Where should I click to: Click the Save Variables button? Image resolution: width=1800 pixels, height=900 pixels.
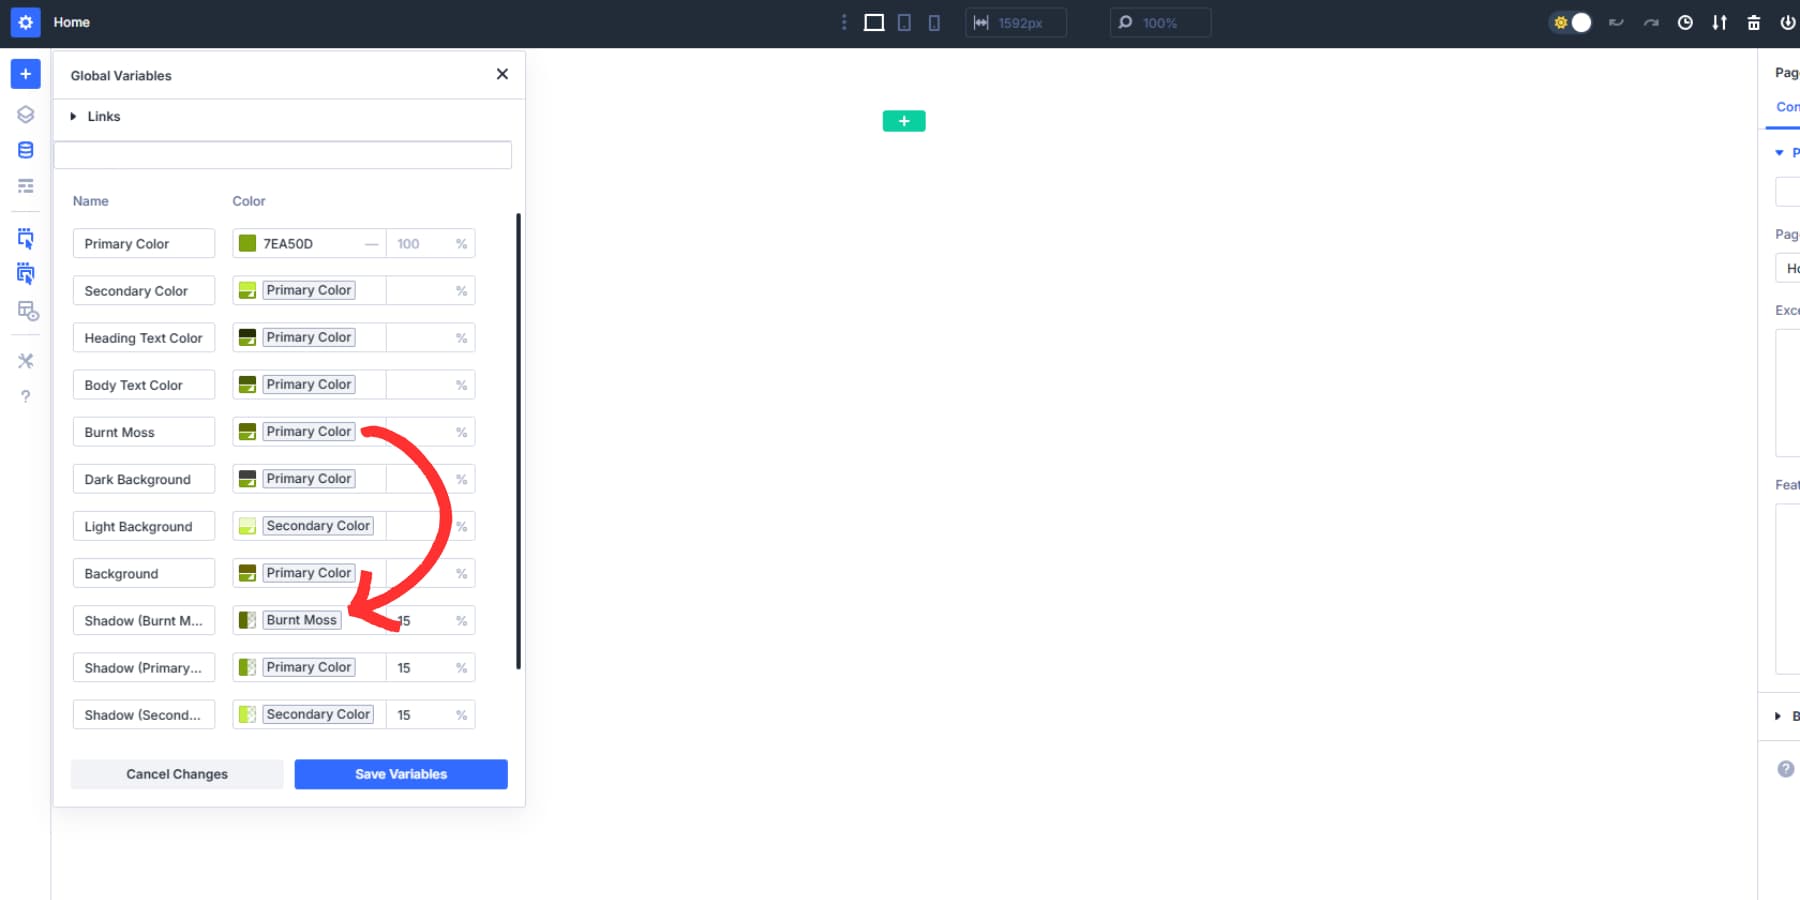(x=400, y=773)
